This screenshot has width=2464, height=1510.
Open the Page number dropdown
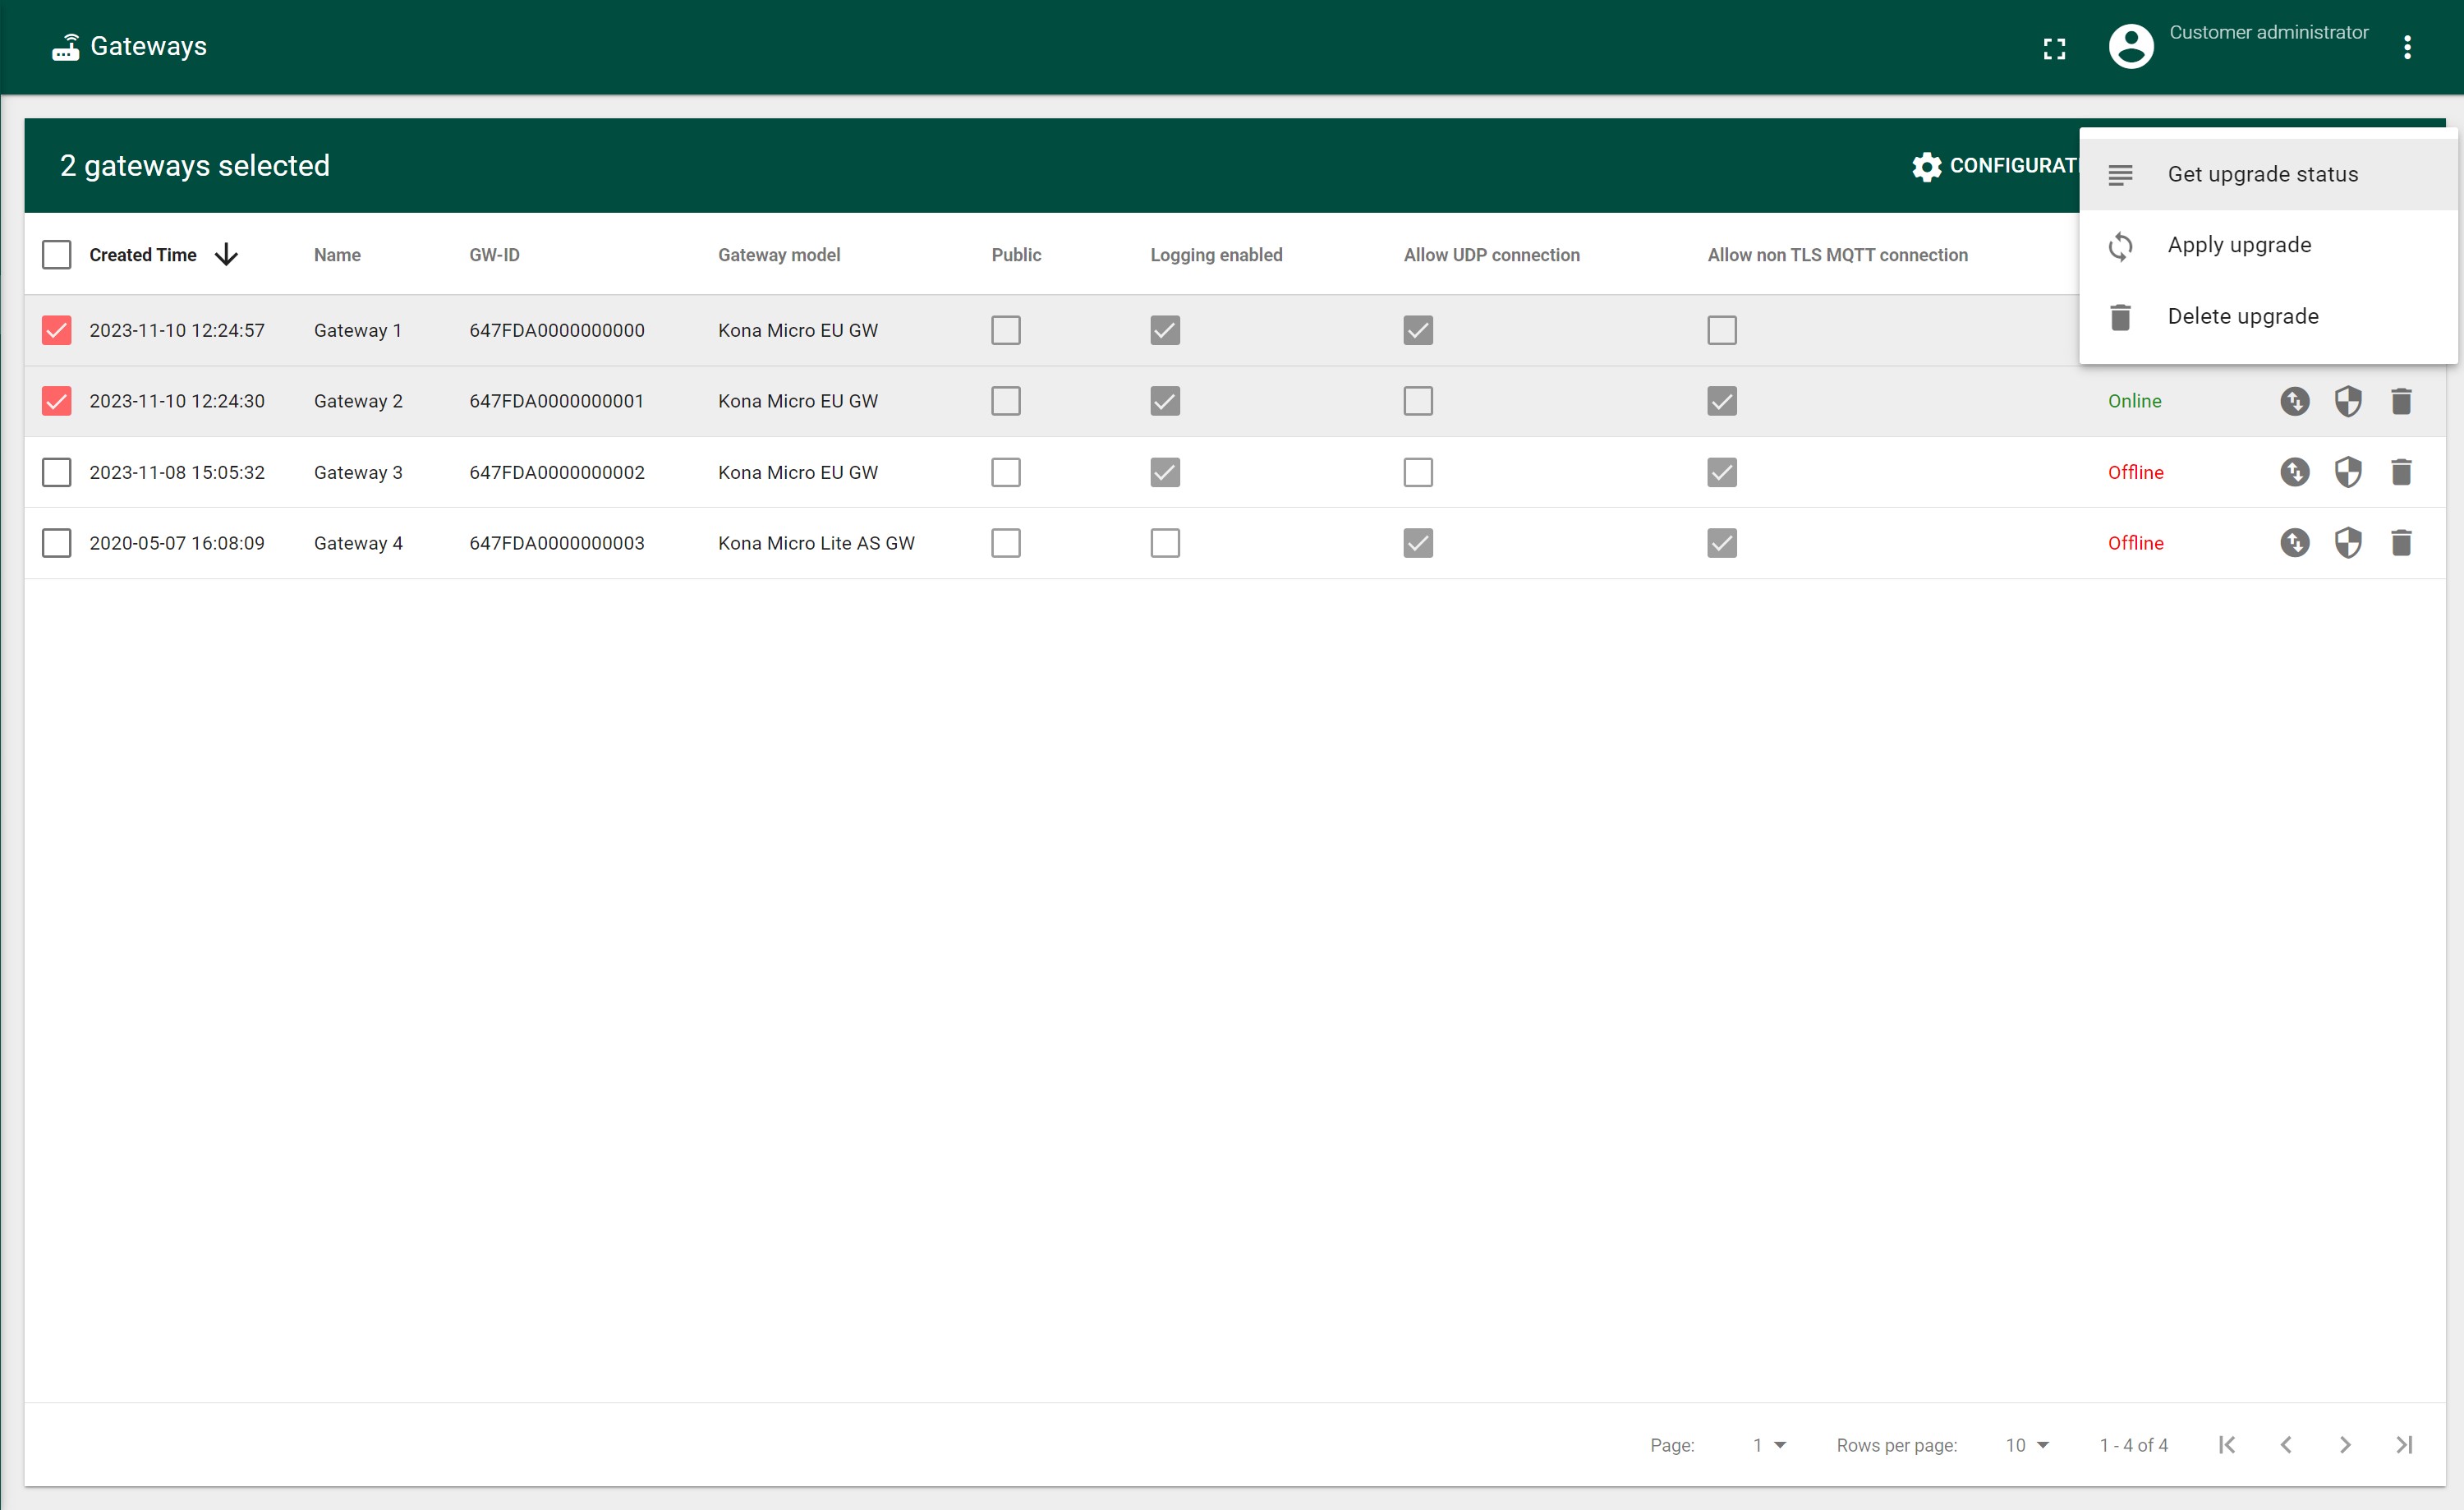click(1769, 1445)
